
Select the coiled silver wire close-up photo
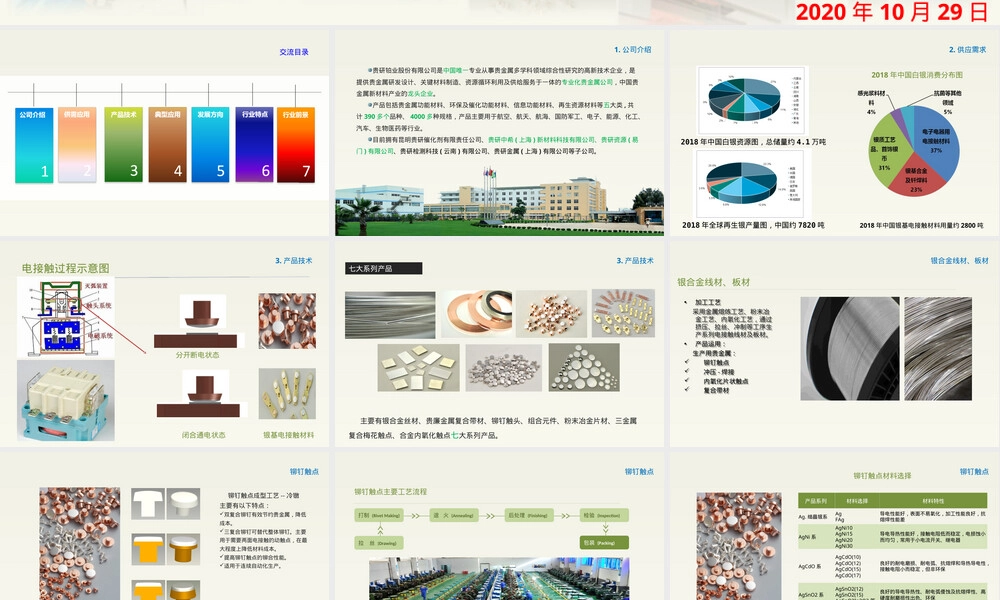tap(938, 348)
